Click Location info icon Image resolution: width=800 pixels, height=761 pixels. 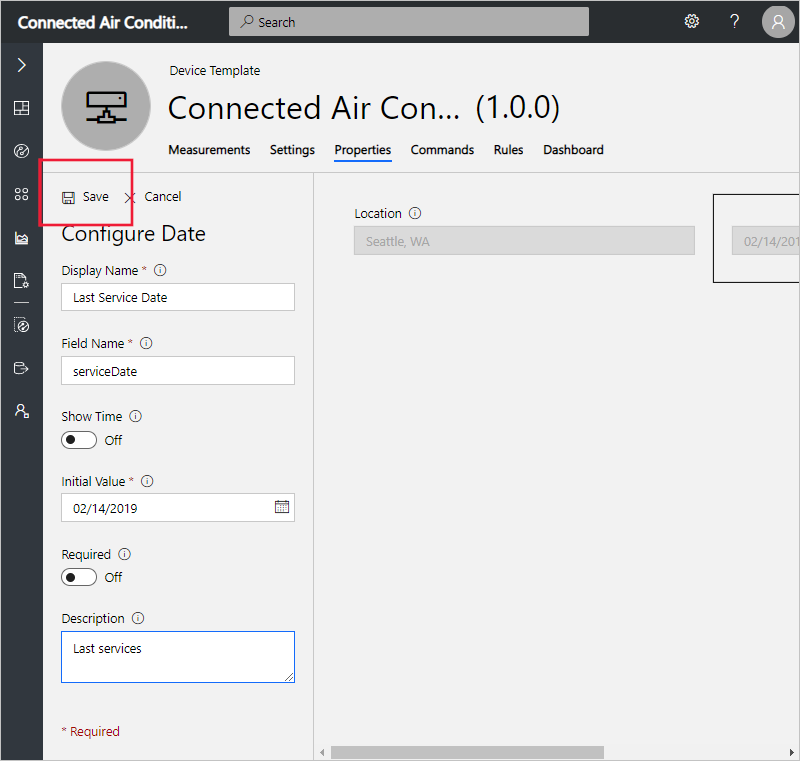coord(415,213)
